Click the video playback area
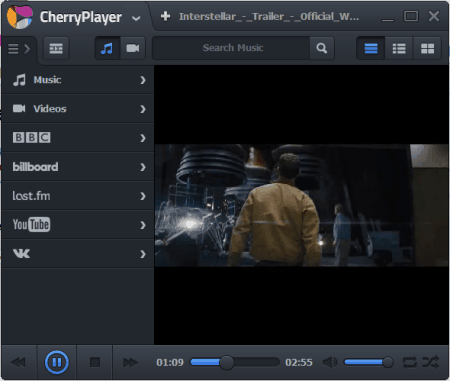This screenshot has width=450, height=381. 301,205
